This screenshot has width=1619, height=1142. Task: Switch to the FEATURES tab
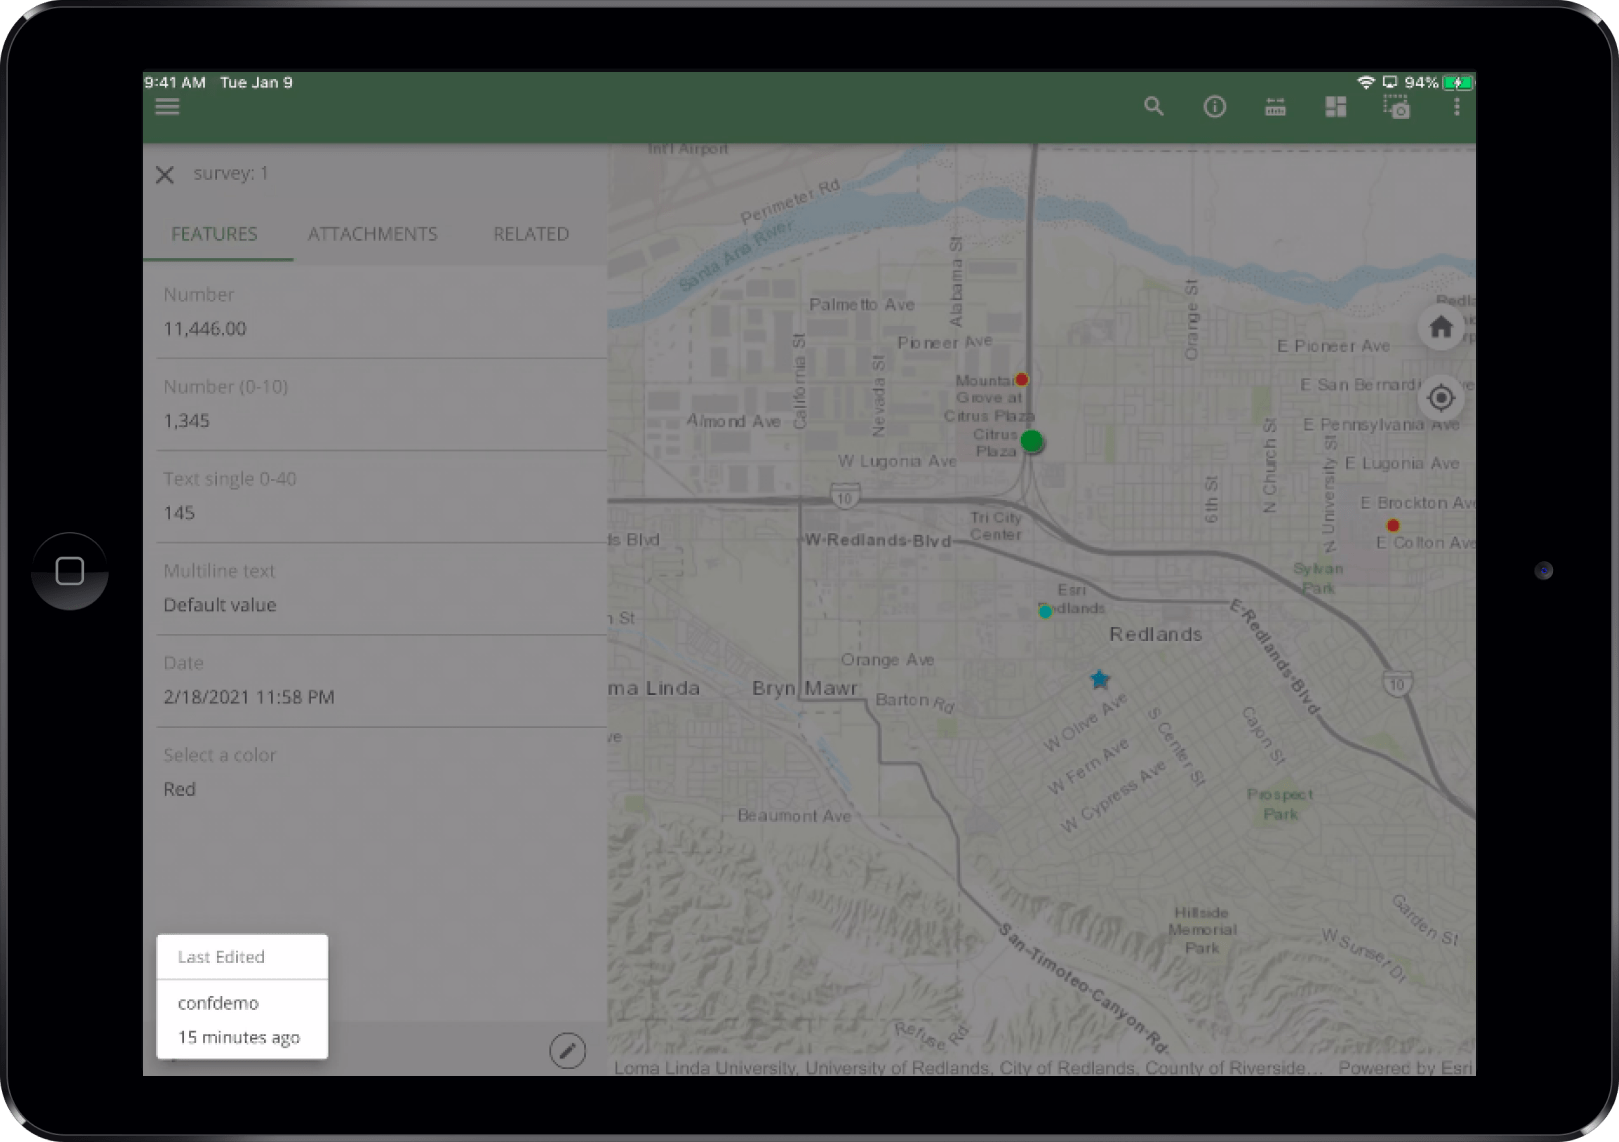pyautogui.click(x=214, y=234)
